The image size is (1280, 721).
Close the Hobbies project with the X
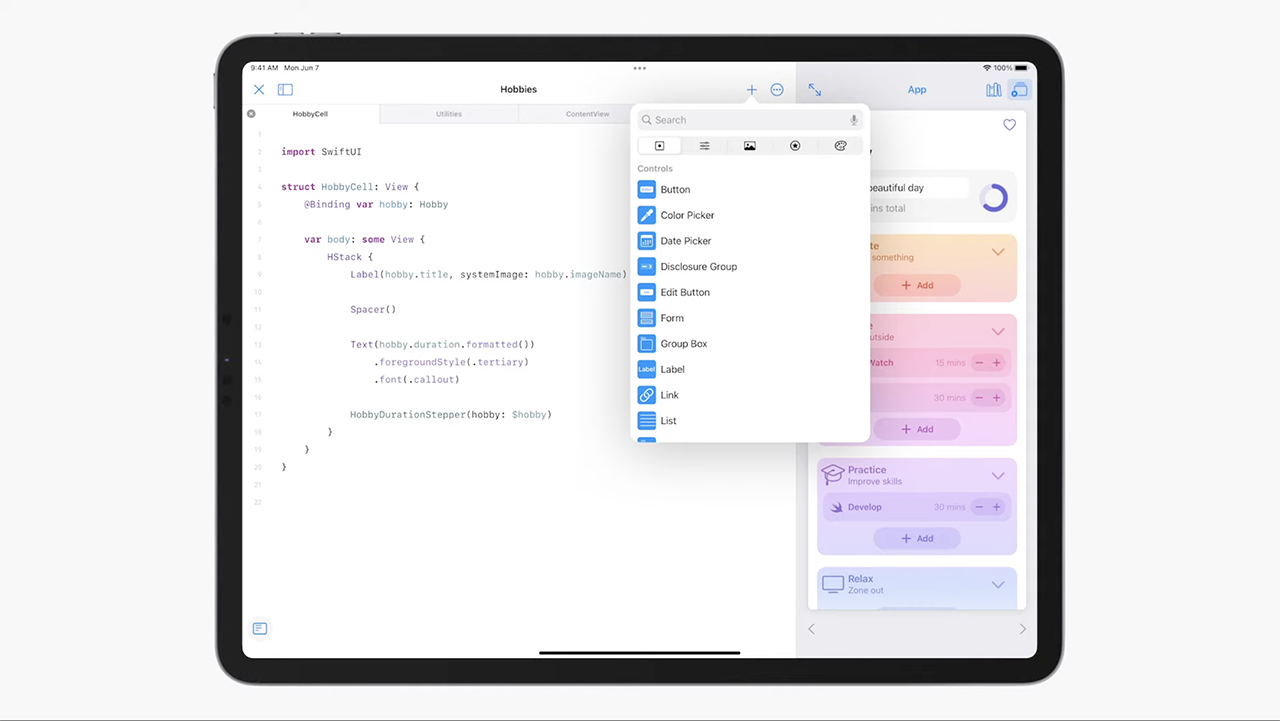coord(259,90)
